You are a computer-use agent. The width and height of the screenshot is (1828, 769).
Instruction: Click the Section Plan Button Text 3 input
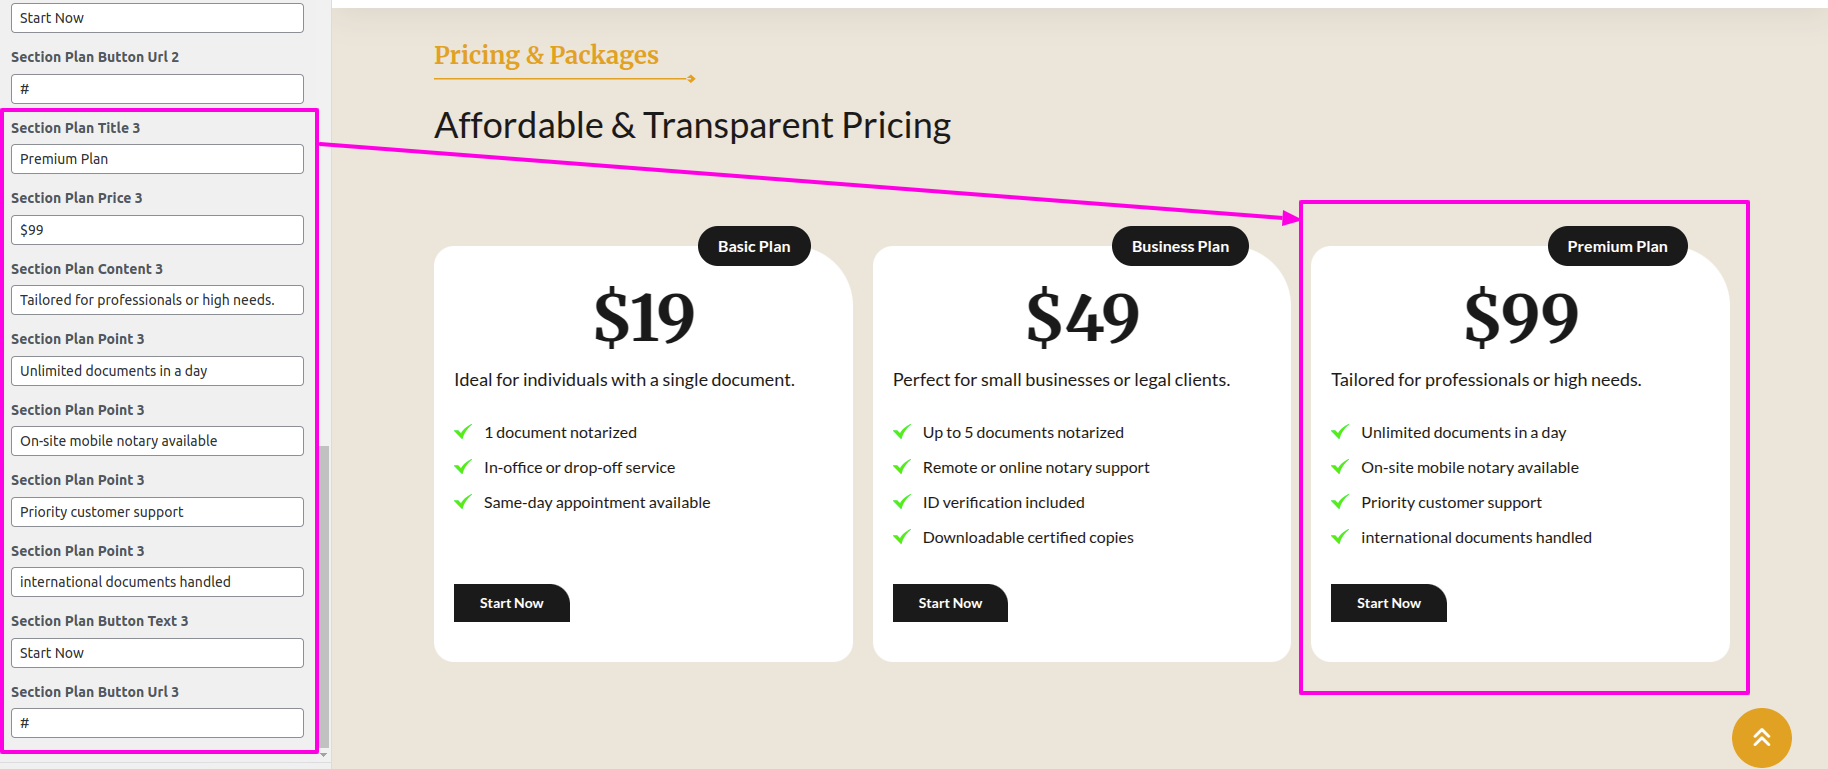pos(157,653)
